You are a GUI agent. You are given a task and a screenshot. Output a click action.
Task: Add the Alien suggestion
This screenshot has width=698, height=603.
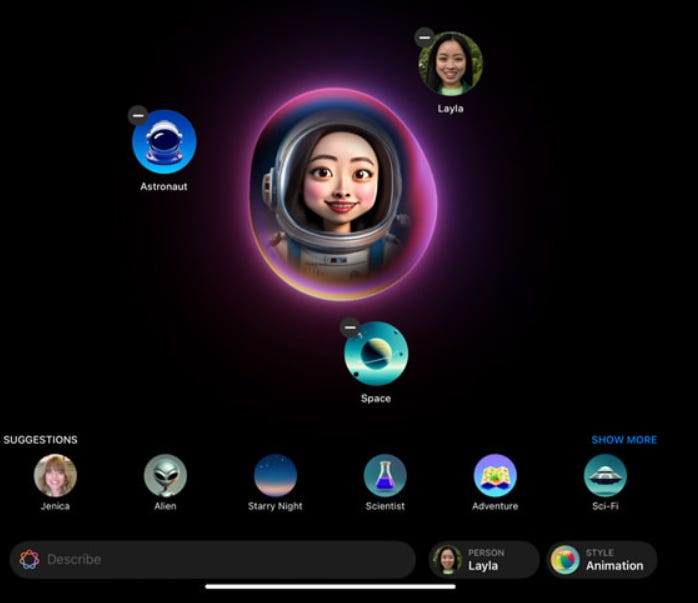pos(165,475)
